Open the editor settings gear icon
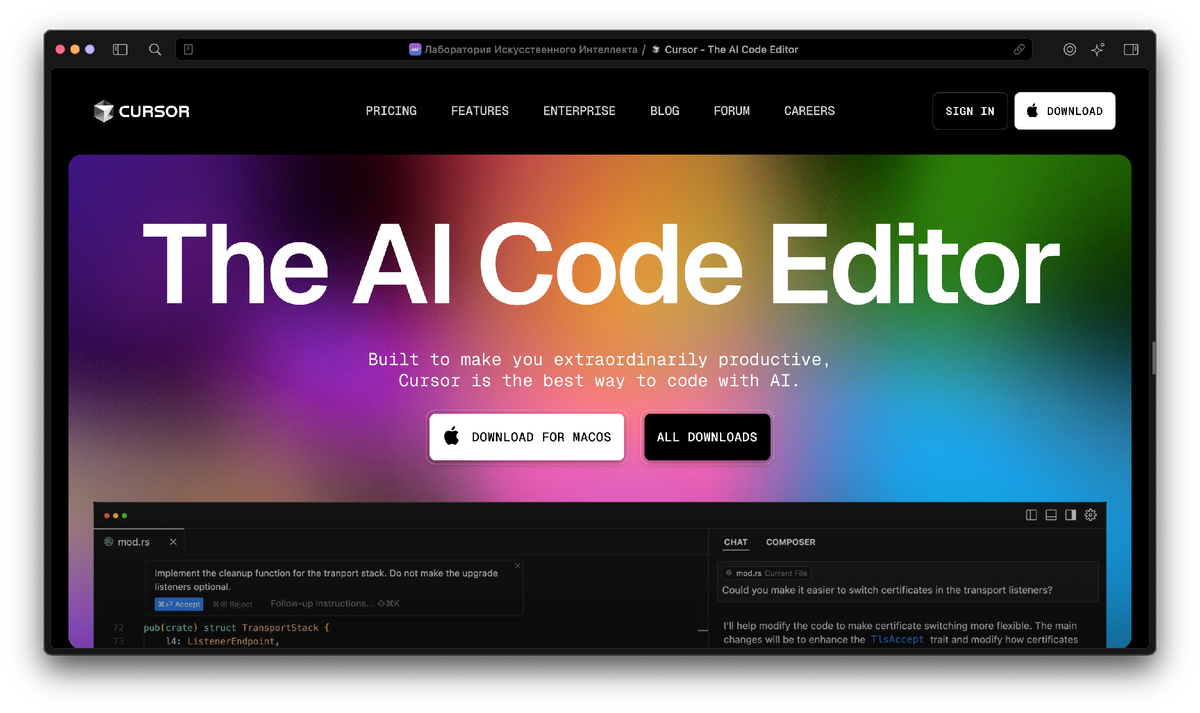1200x713 pixels. 1091,515
